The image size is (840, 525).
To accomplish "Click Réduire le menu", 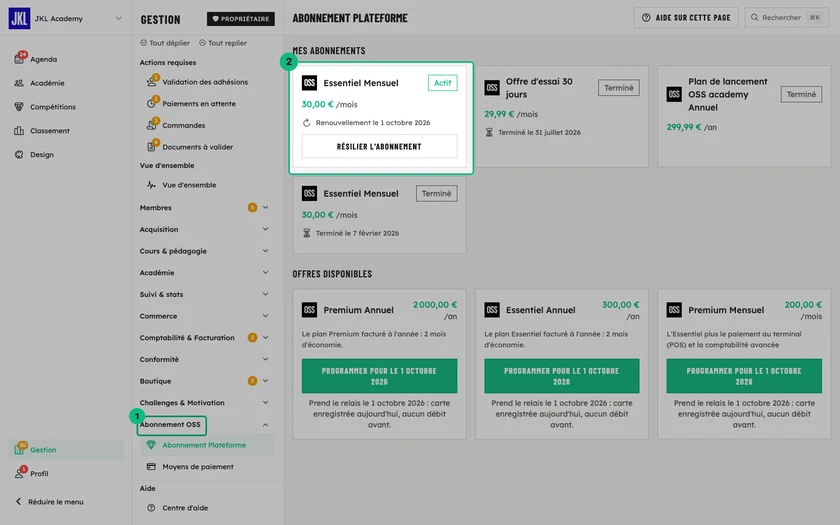I will [49, 502].
